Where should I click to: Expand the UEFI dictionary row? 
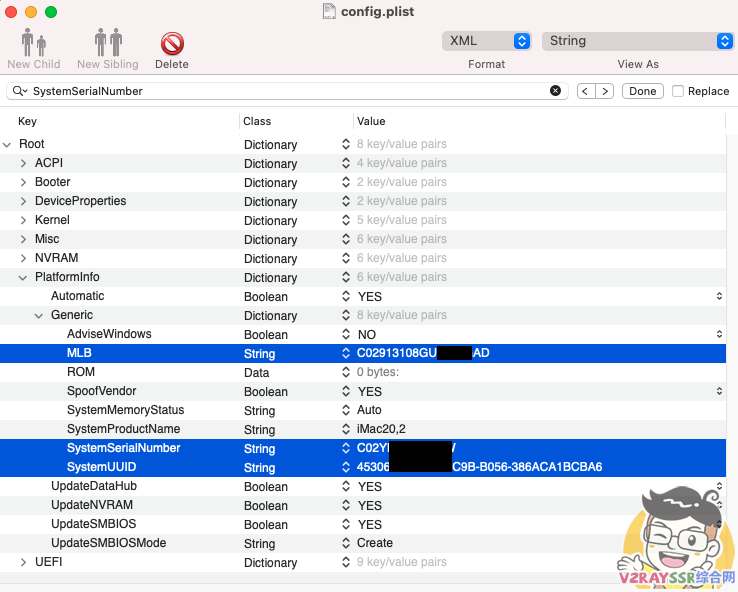pyautogui.click(x=24, y=562)
